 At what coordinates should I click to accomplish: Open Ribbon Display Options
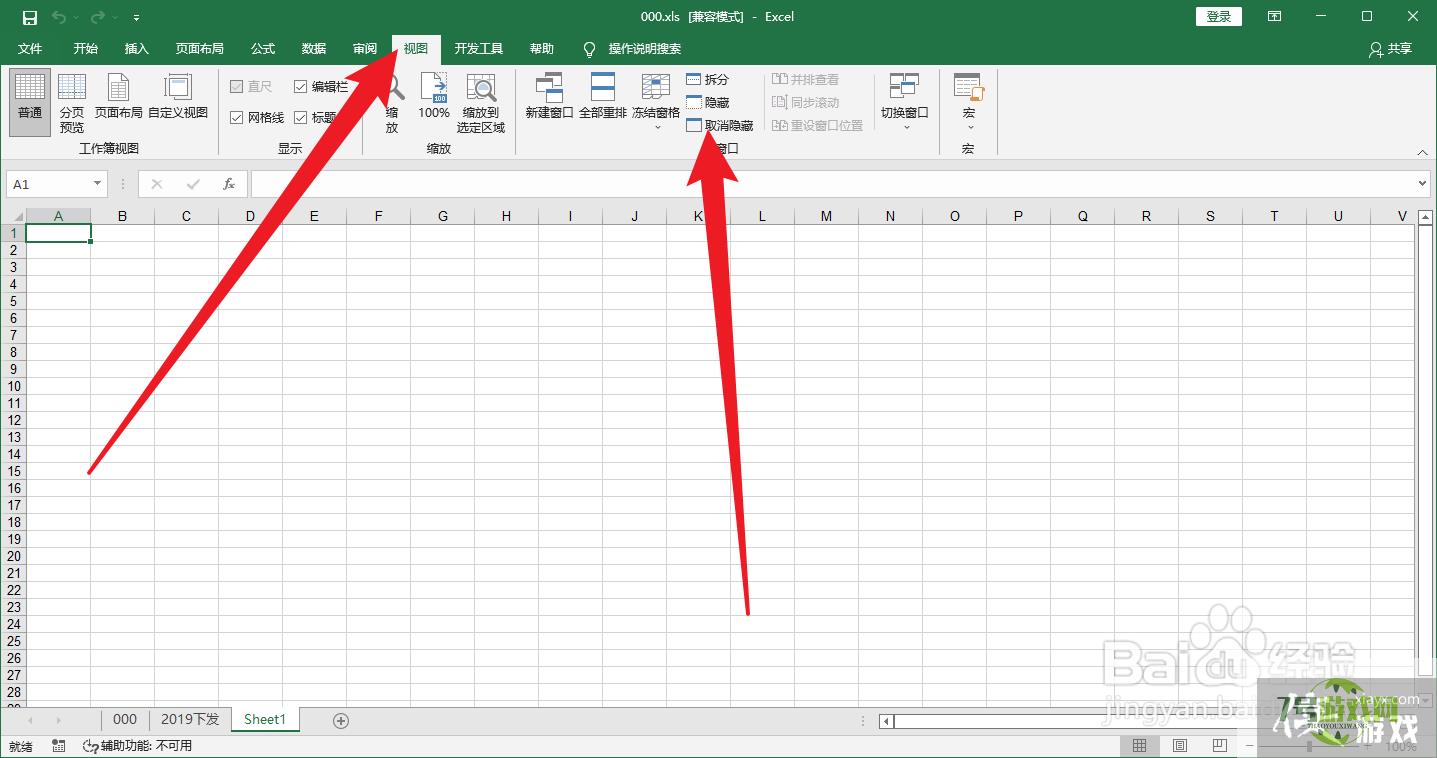[x=1274, y=17]
